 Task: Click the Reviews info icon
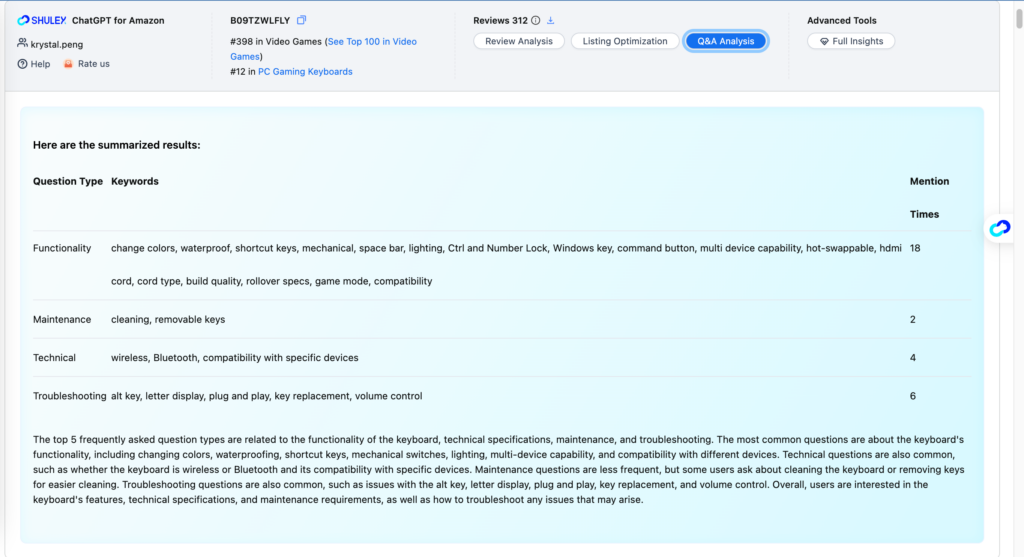pyautogui.click(x=536, y=20)
